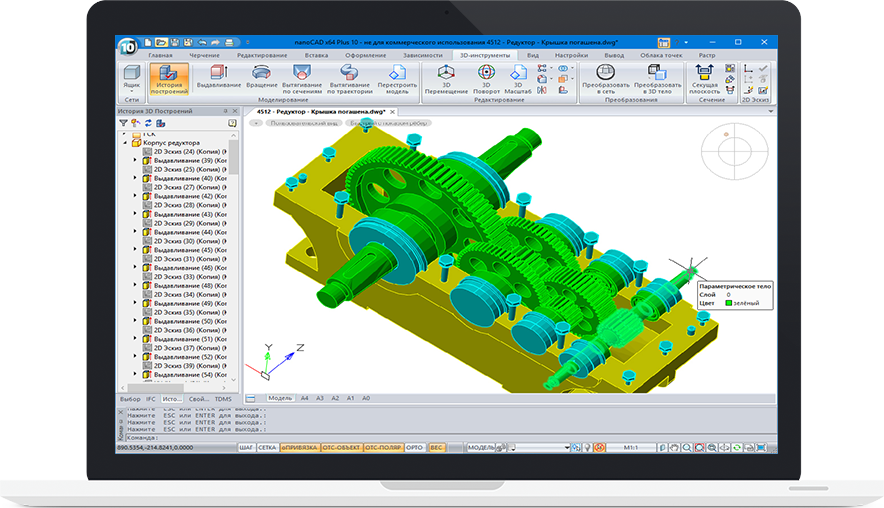Toggle СЕТКА grid display
884x508 pixels.
pyautogui.click(x=267, y=448)
